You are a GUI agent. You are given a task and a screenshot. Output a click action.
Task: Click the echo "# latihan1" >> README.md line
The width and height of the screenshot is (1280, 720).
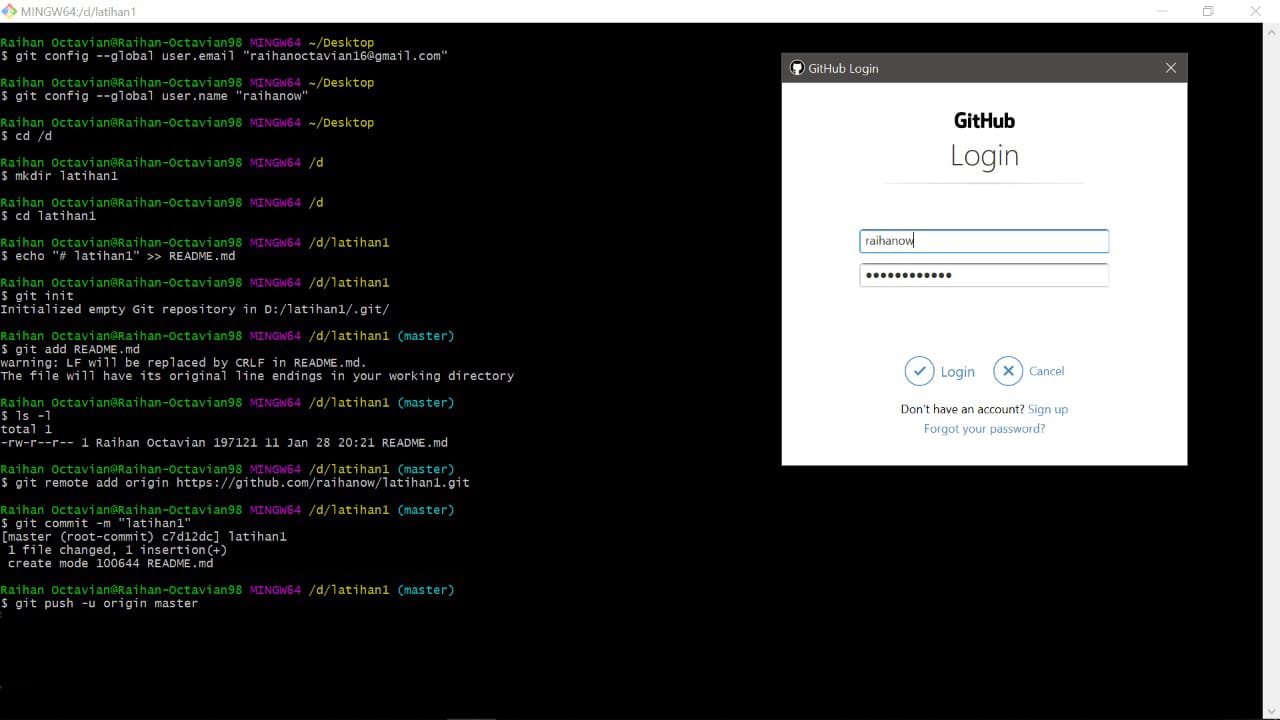tap(118, 256)
